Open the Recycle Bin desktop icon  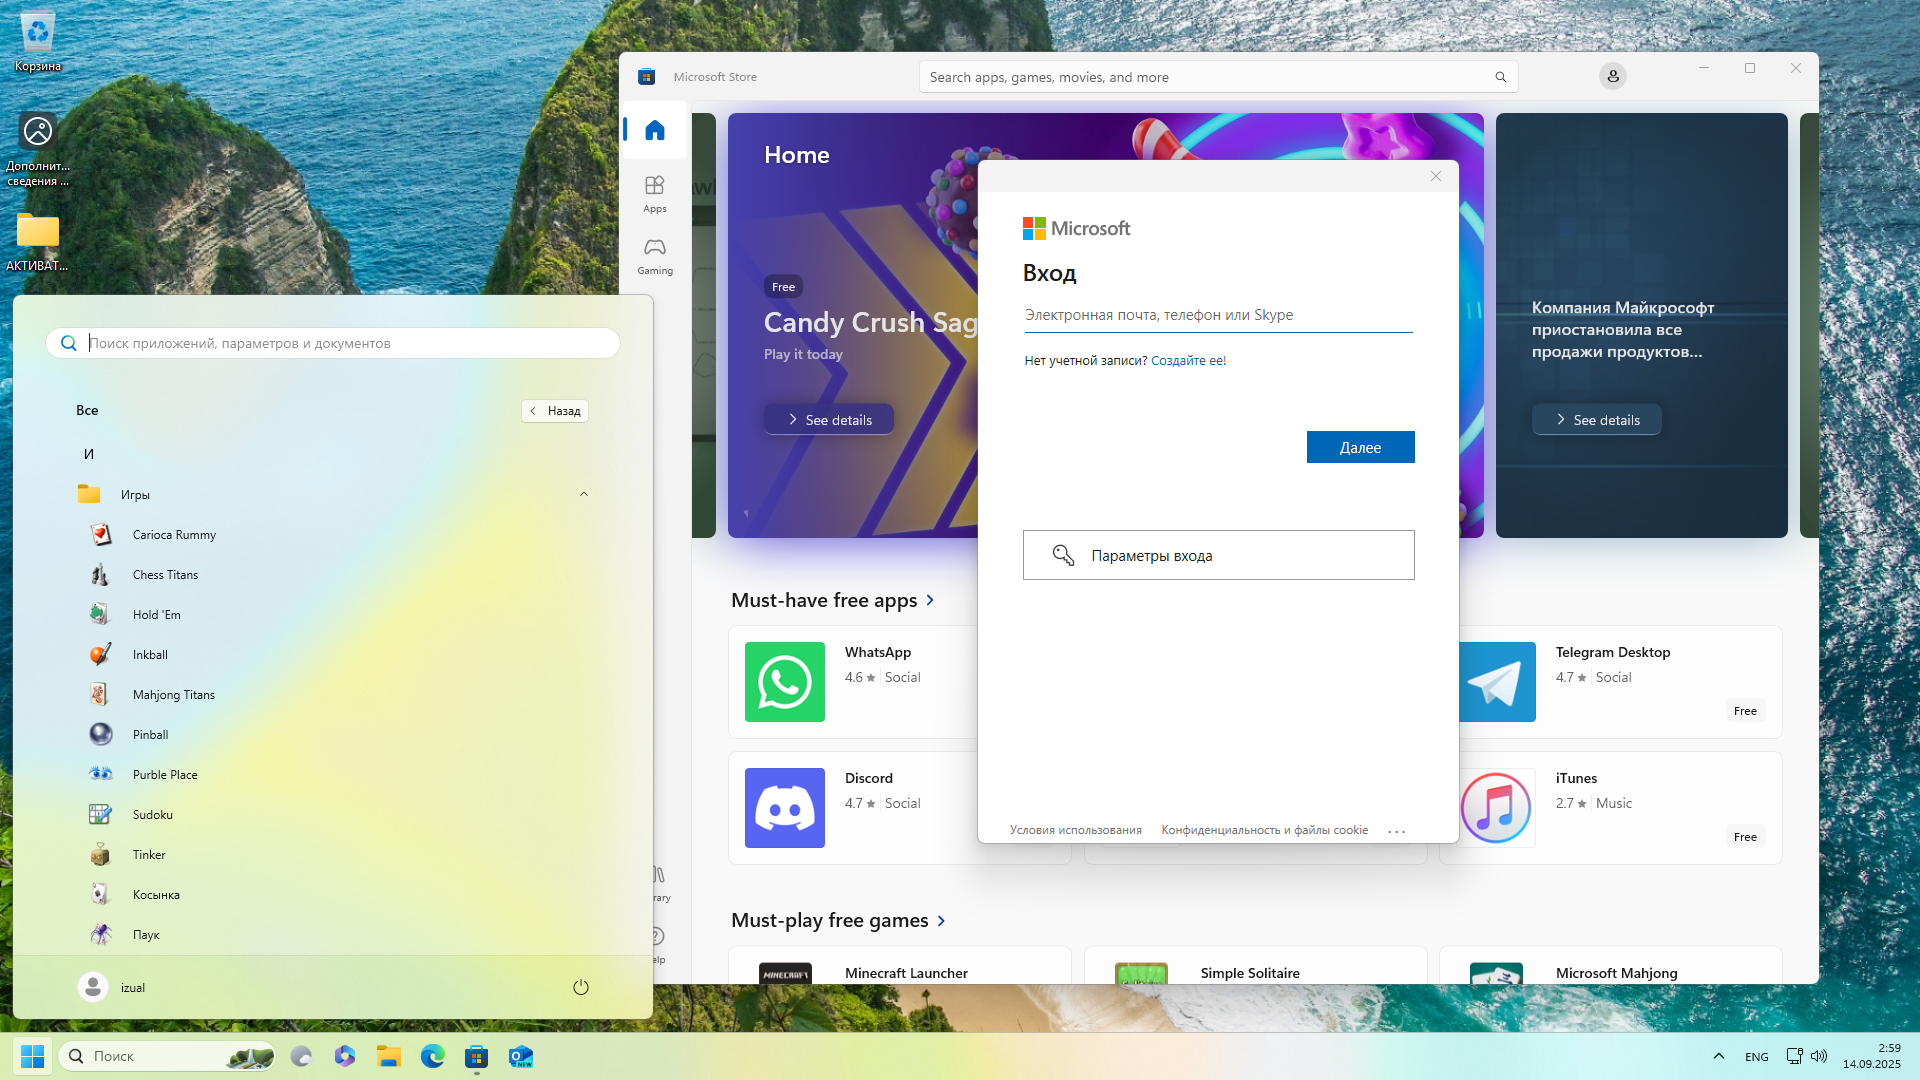[x=37, y=40]
